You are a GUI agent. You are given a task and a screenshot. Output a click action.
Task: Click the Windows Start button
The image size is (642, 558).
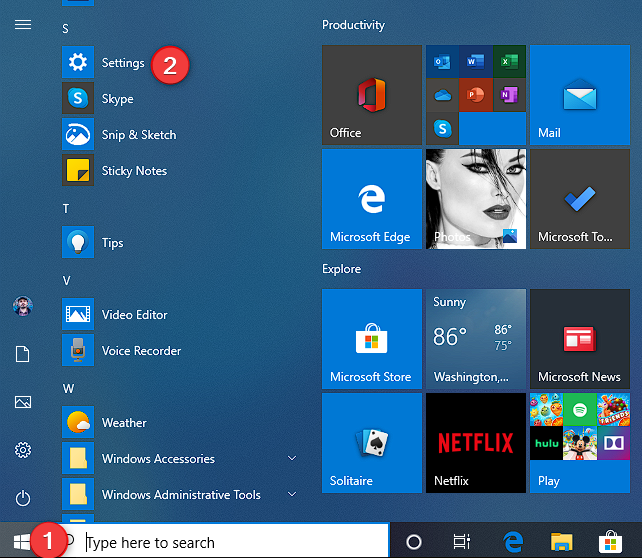click(20, 542)
